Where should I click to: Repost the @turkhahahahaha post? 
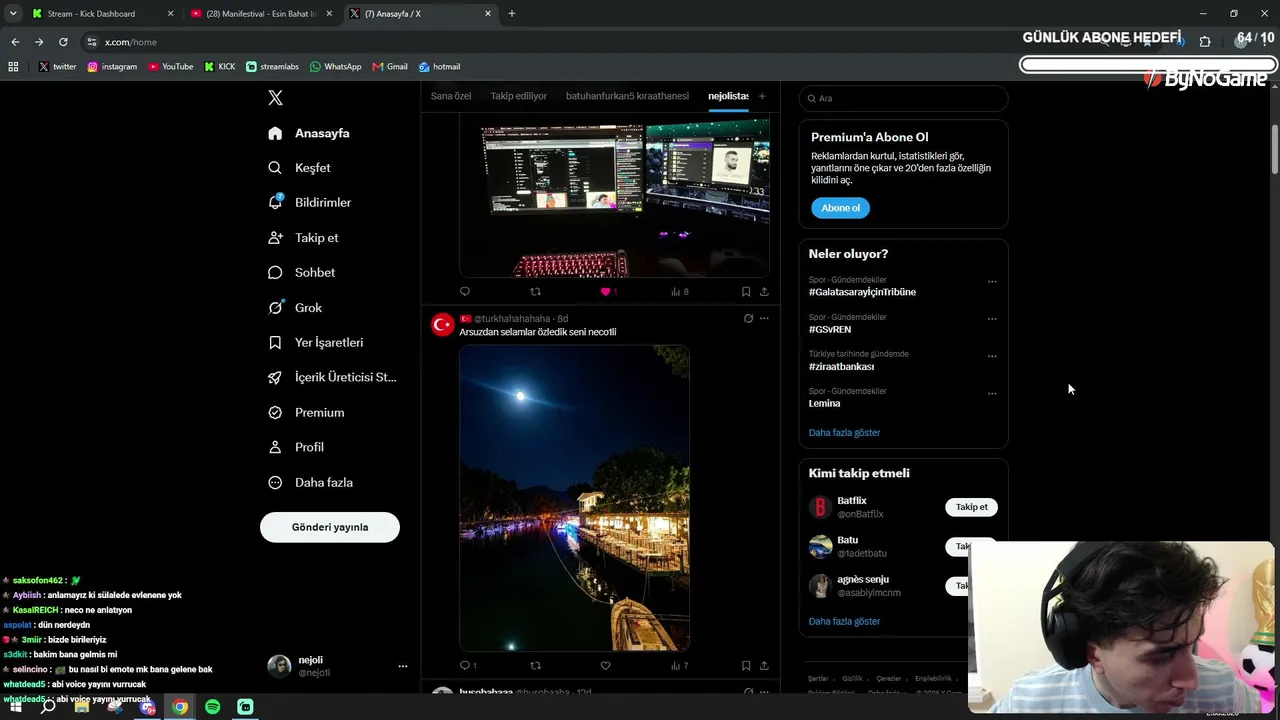coord(535,666)
